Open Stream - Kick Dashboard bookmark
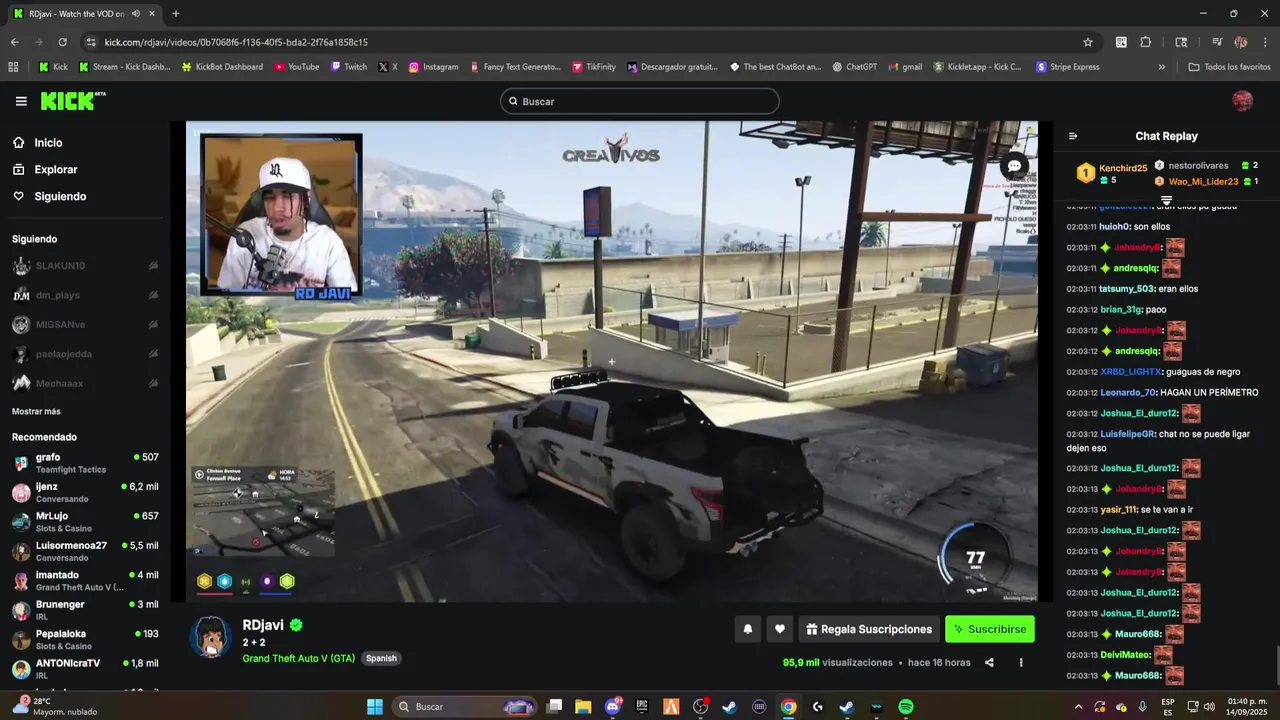 pos(124,67)
